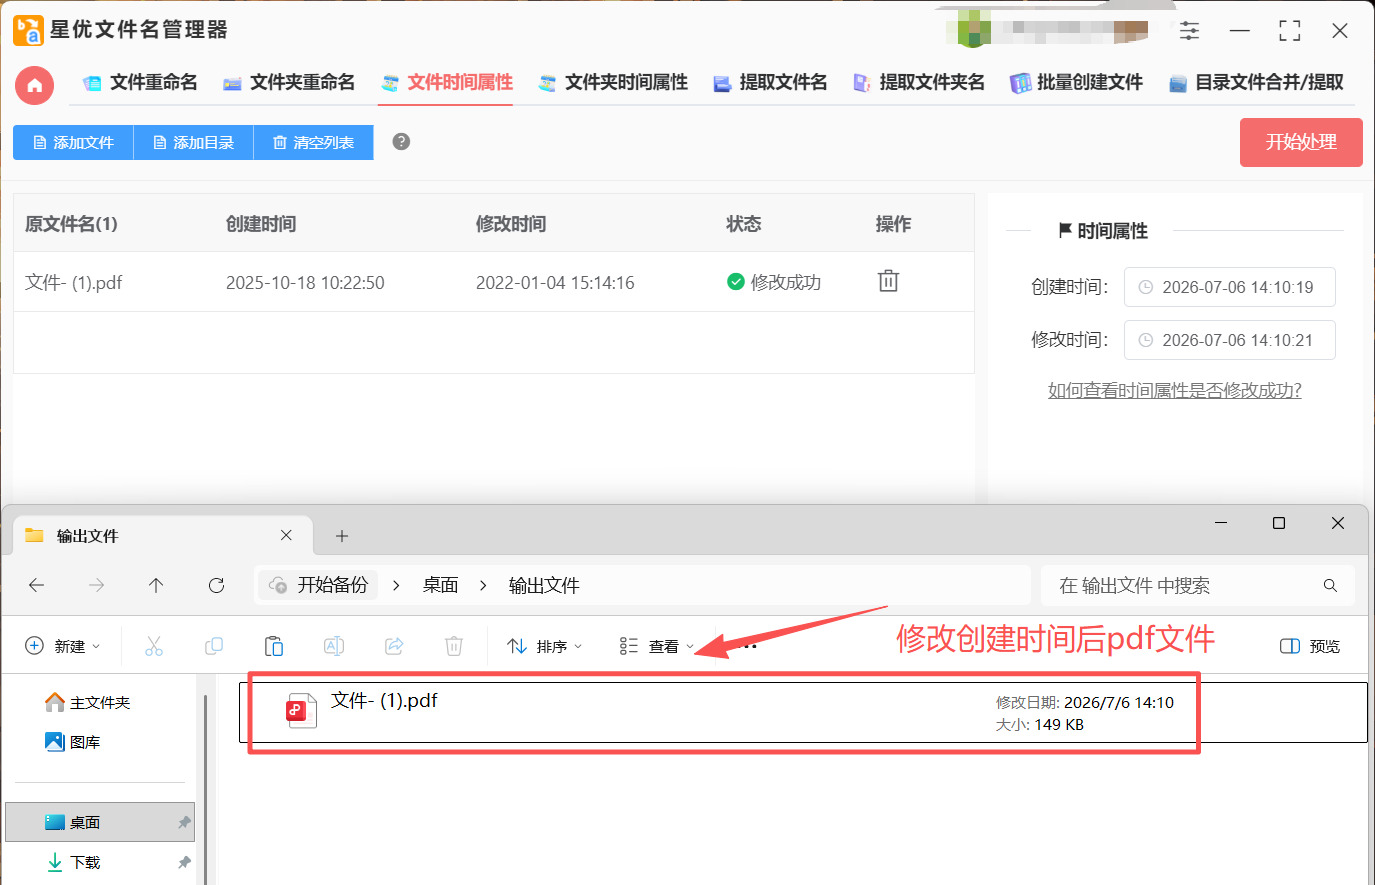Viewport: 1375px width, 885px height.
Task: Open 主文件夹 in the navigation pane
Action: tap(88, 703)
